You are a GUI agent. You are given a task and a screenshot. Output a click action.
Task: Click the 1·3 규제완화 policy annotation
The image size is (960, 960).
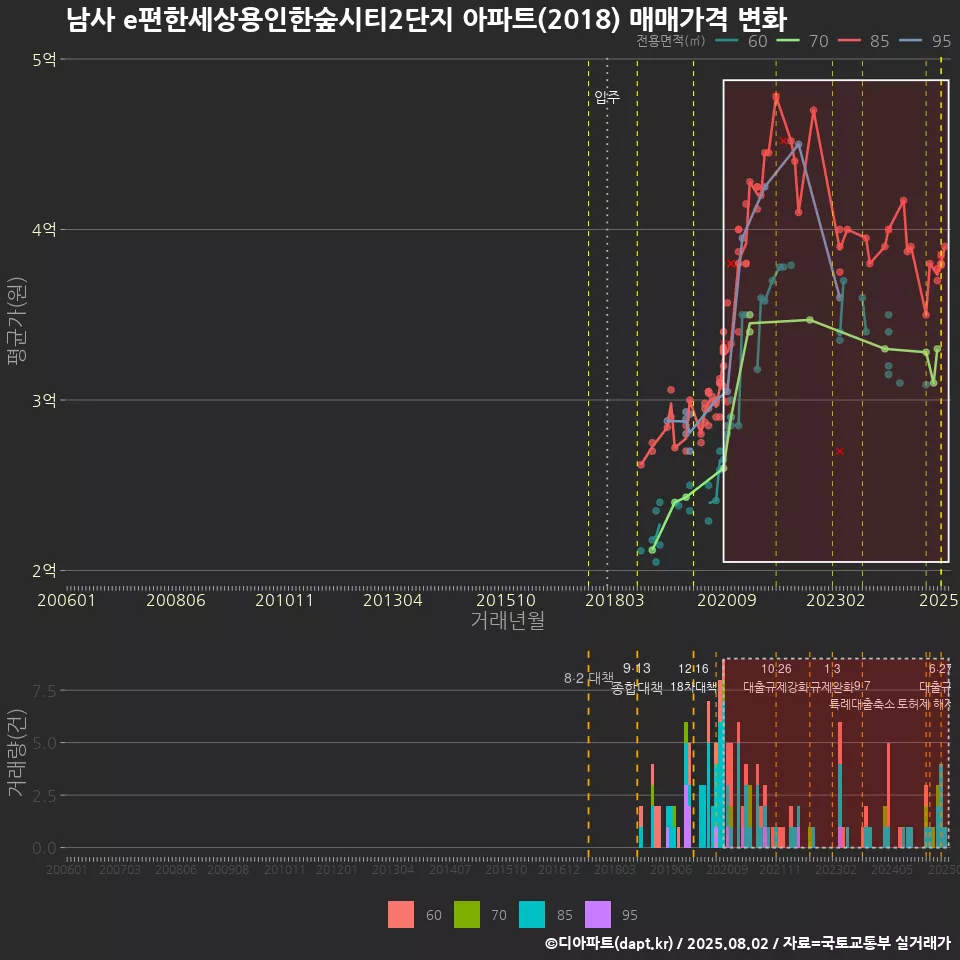coord(831,678)
